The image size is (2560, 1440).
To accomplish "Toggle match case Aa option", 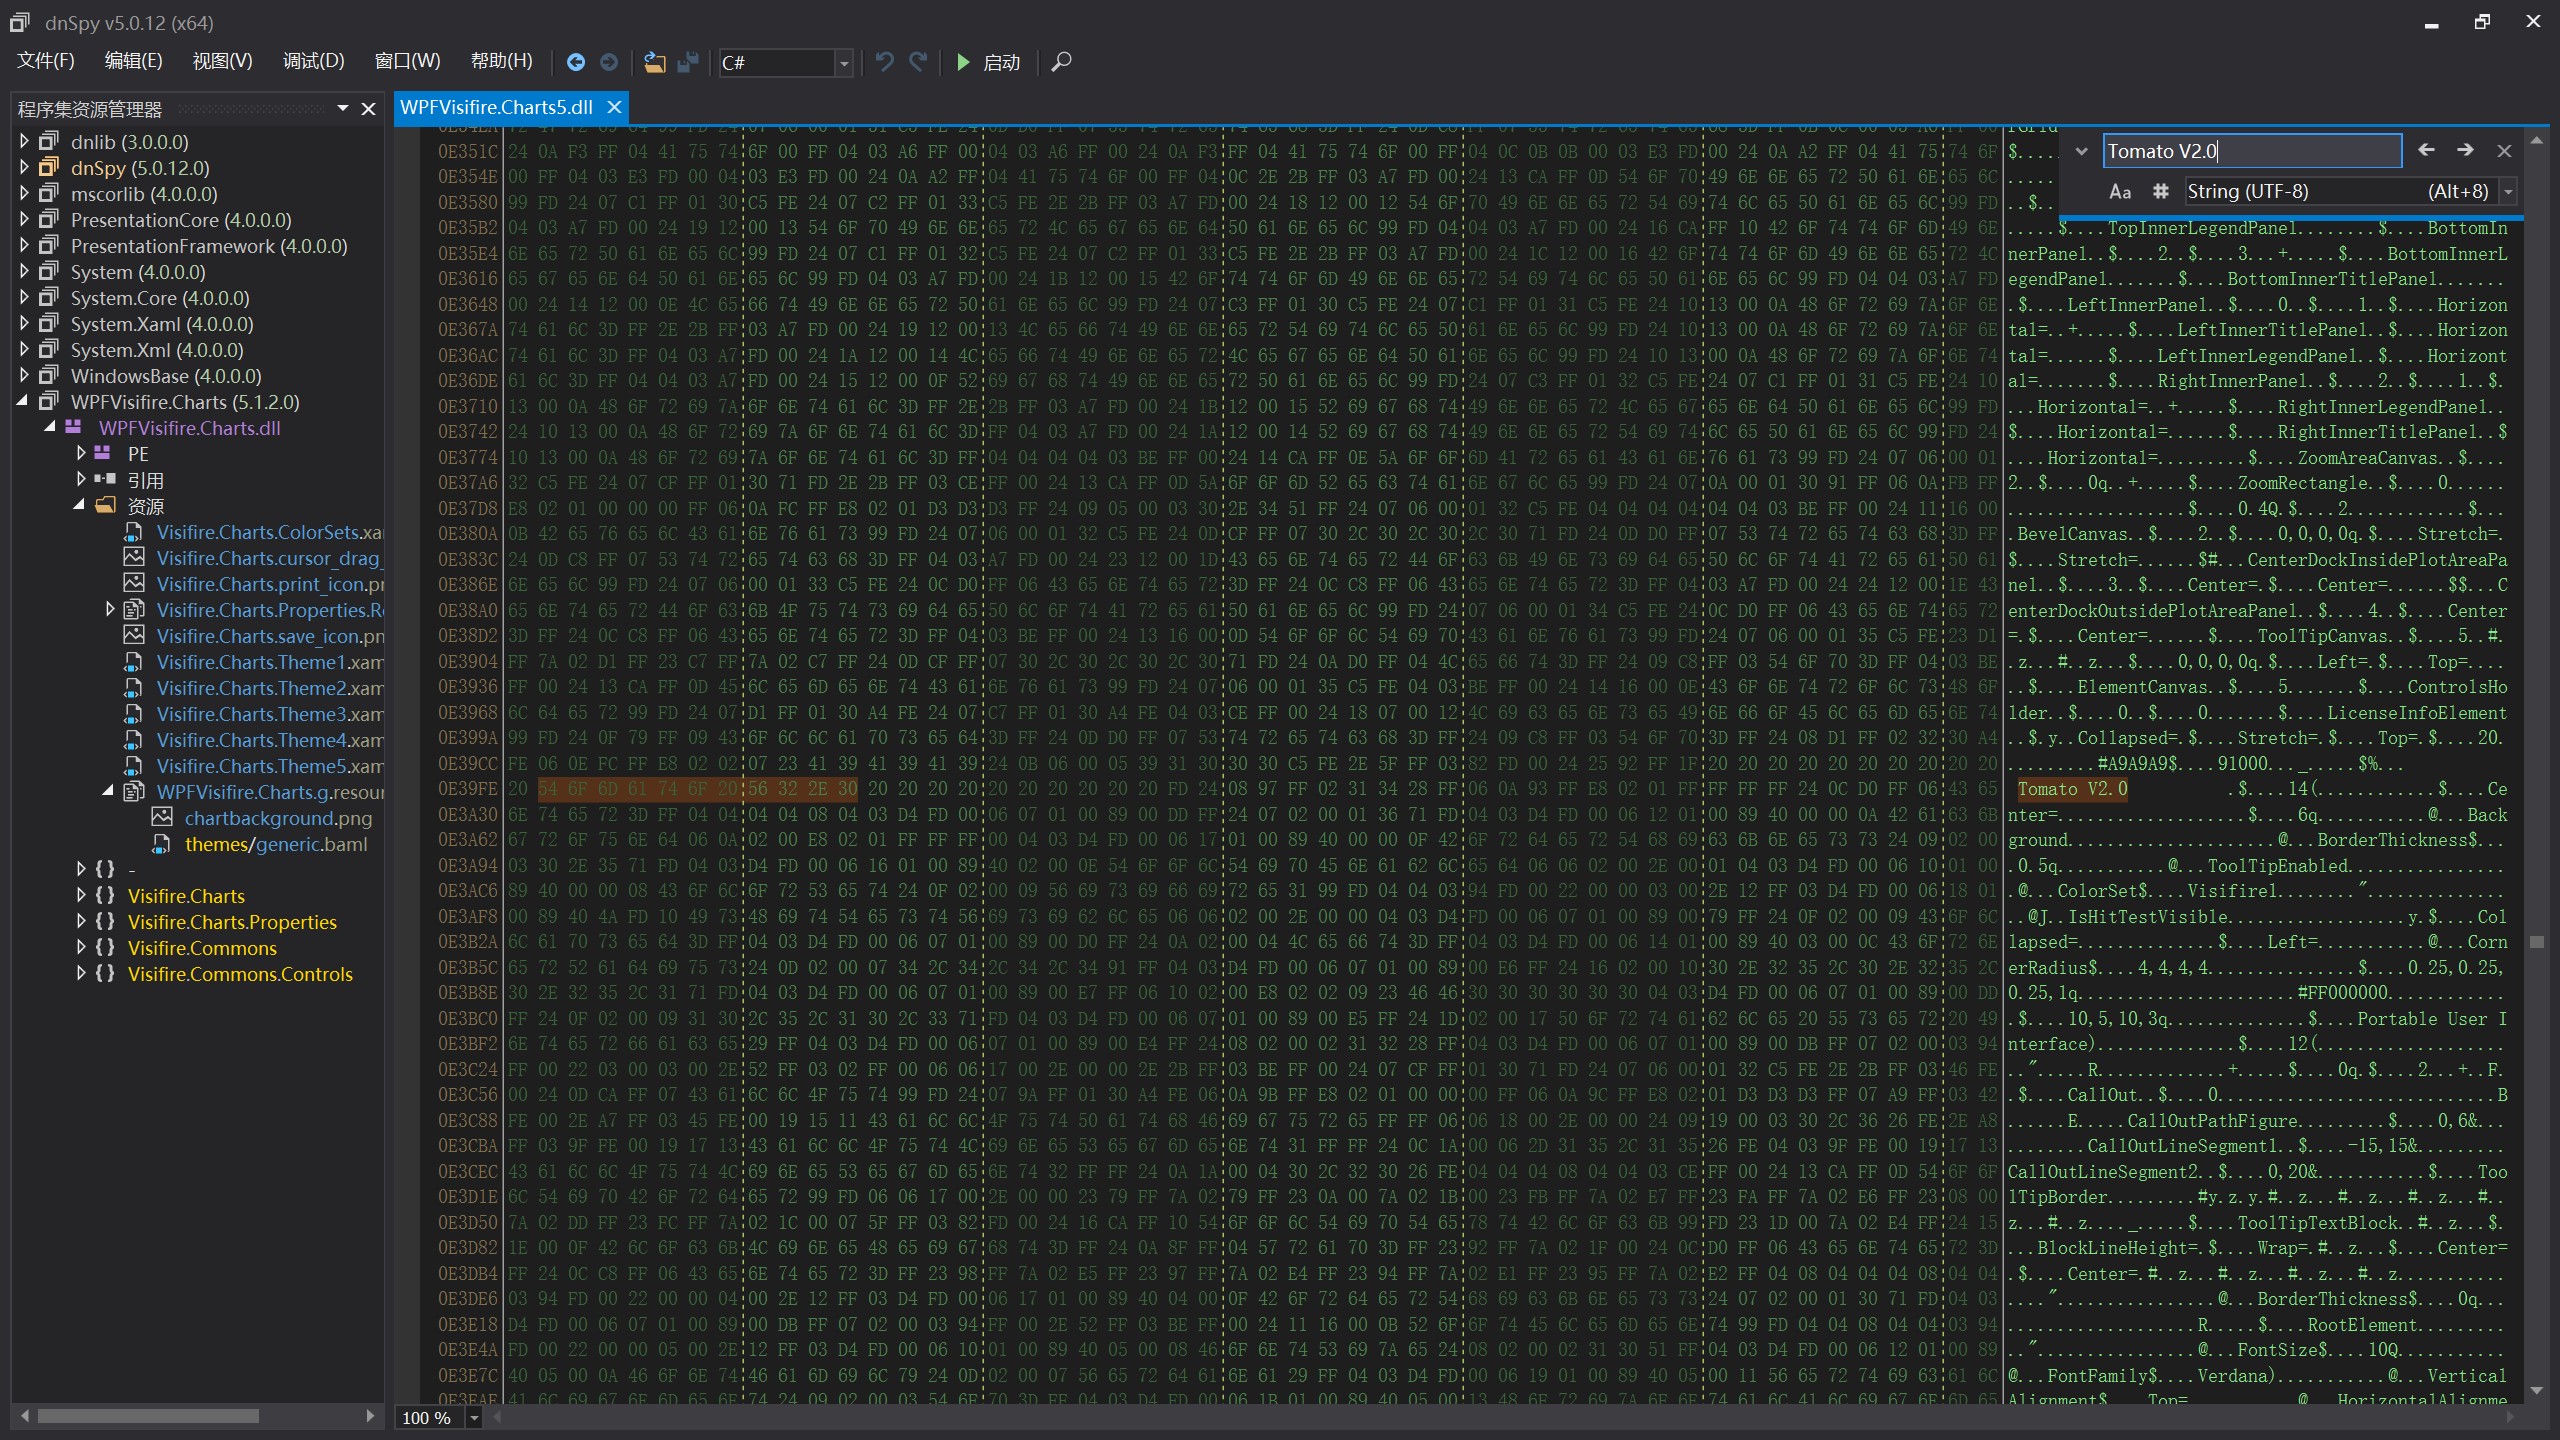I will 2120,191.
